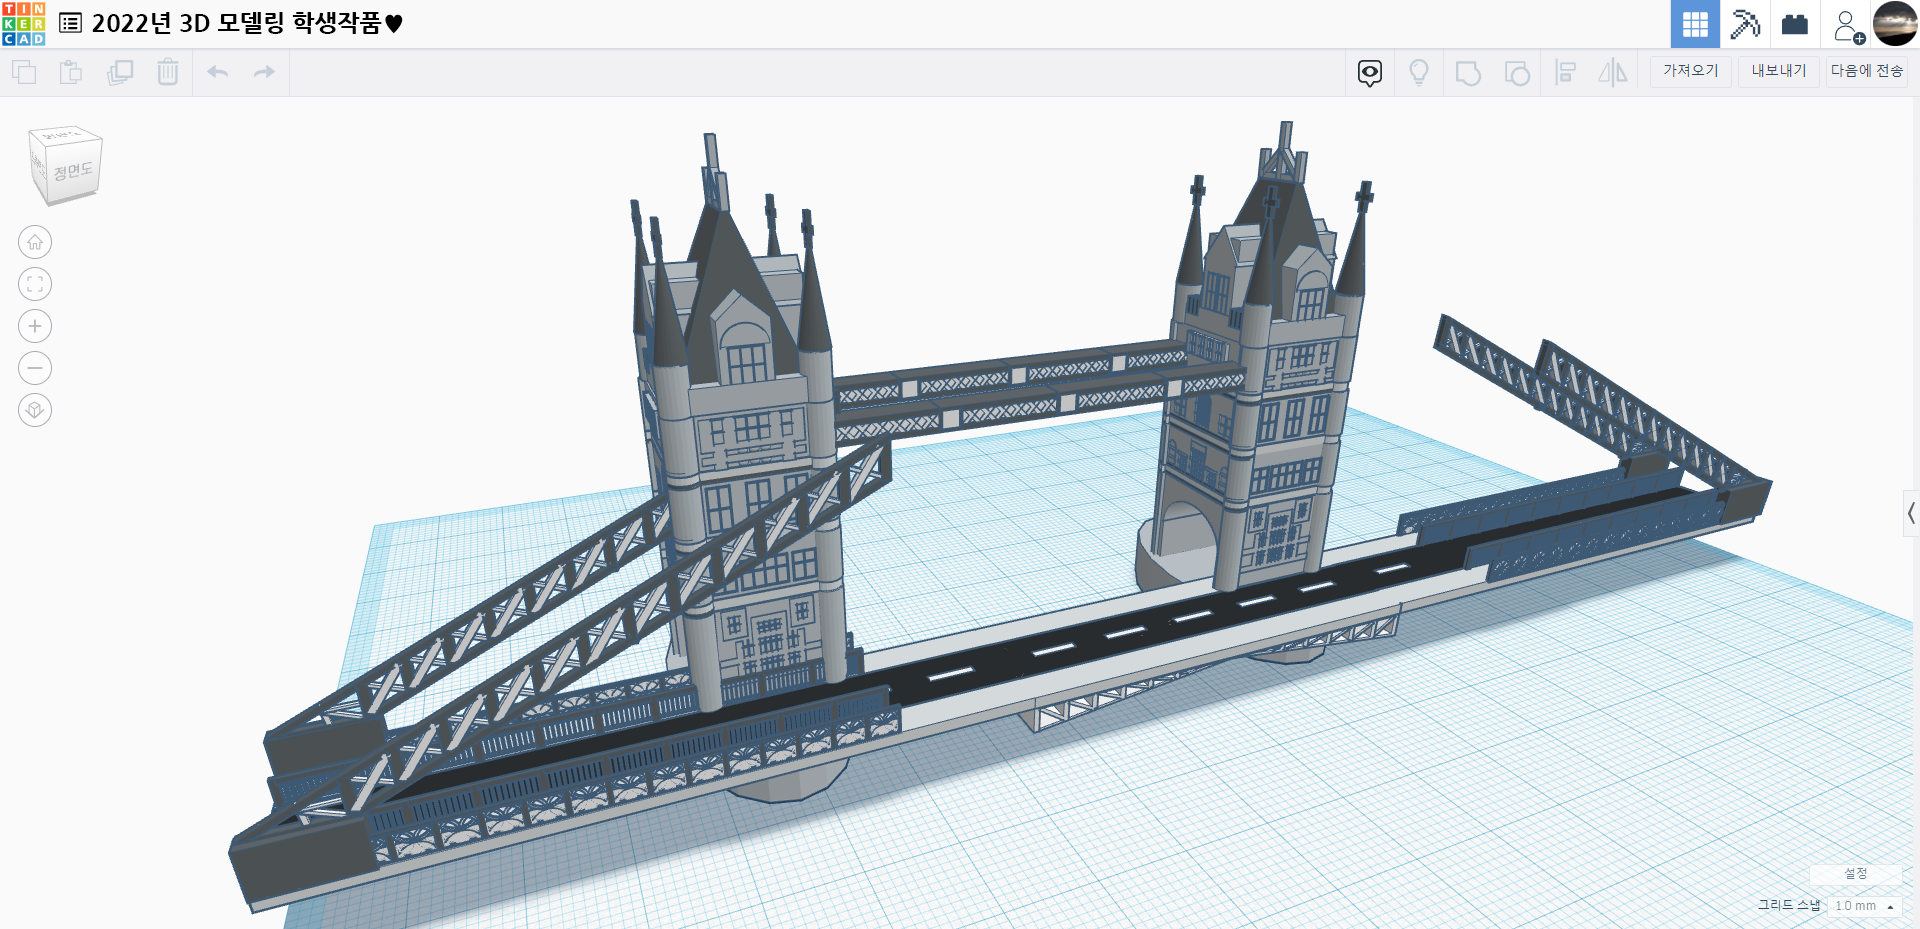Show all hidden shapes lightbulb
Screen dimensions: 1920x929
click(x=1418, y=73)
